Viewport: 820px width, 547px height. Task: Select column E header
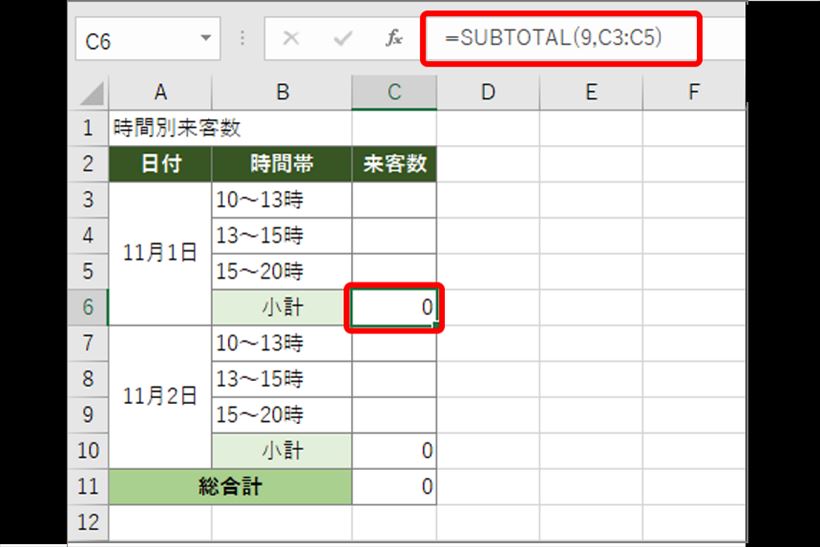(x=591, y=93)
